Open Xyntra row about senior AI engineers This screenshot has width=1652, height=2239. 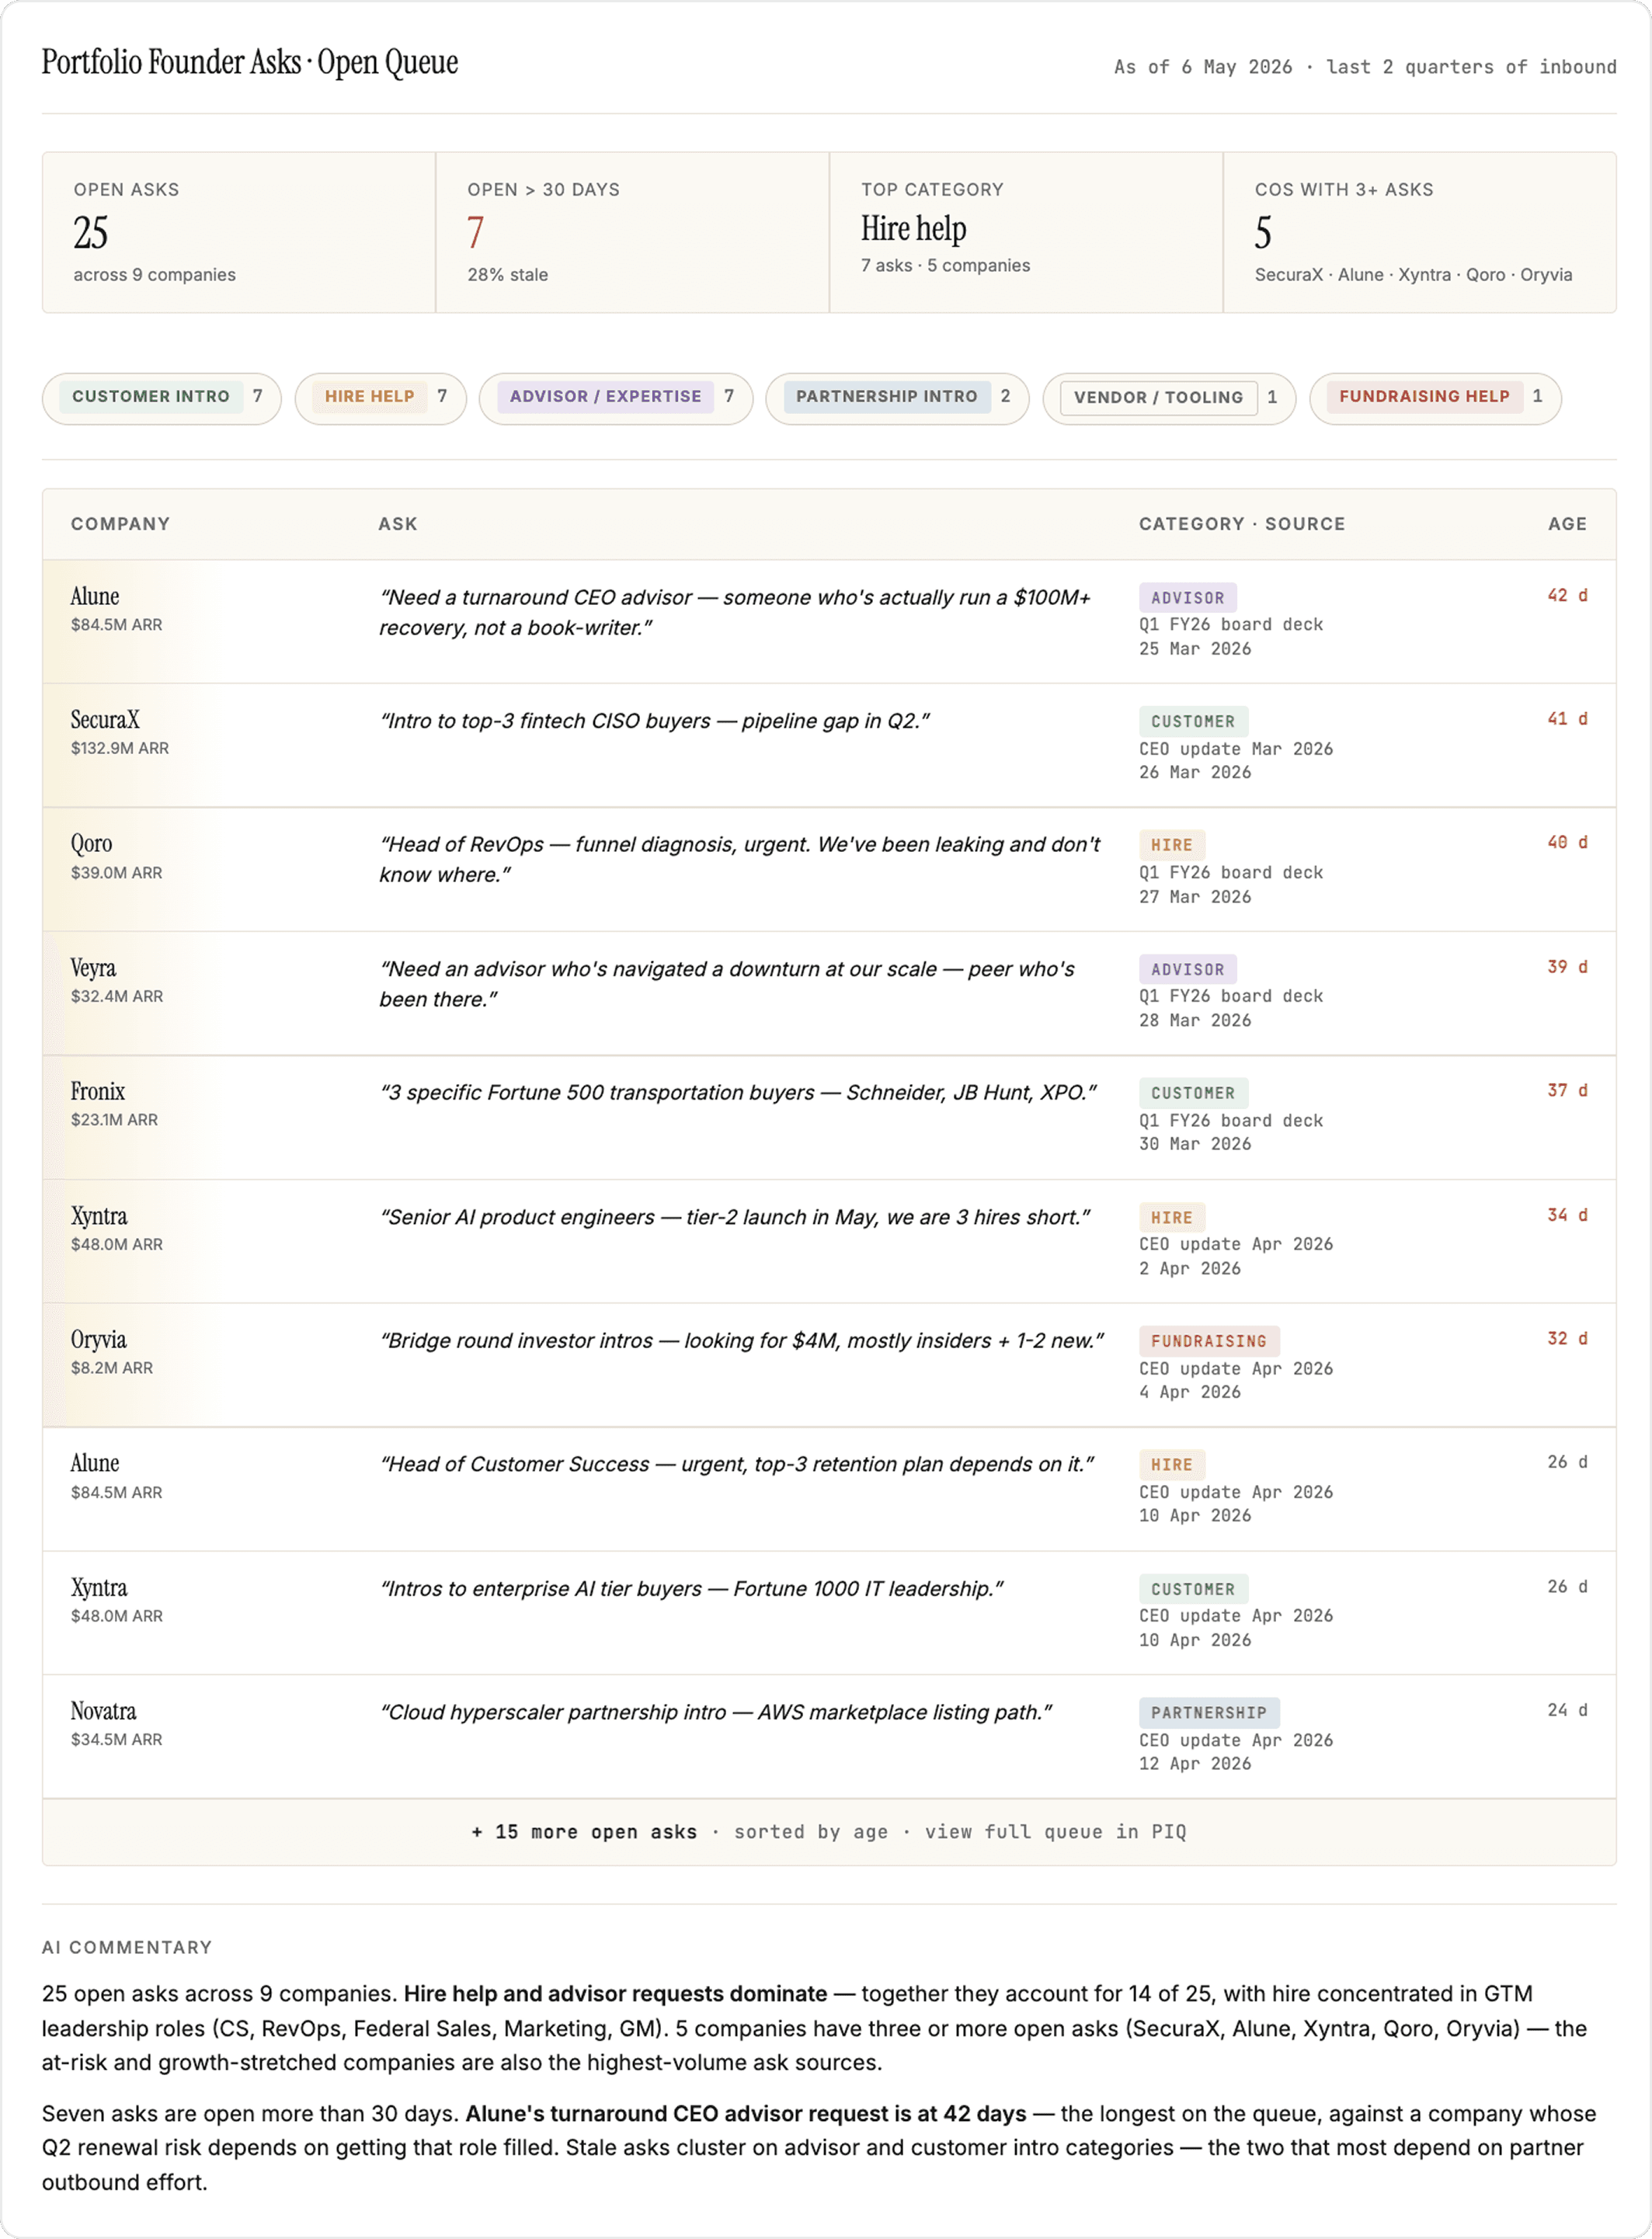click(829, 1241)
